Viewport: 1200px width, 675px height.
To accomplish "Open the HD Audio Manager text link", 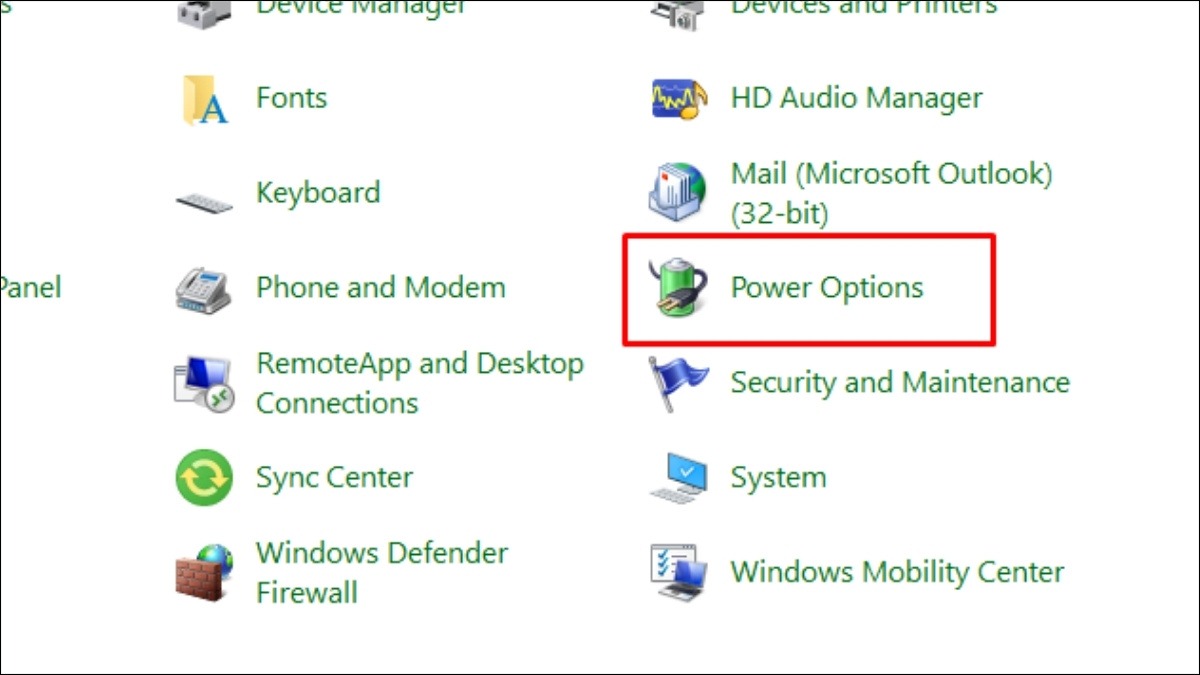I will pyautogui.click(x=857, y=98).
